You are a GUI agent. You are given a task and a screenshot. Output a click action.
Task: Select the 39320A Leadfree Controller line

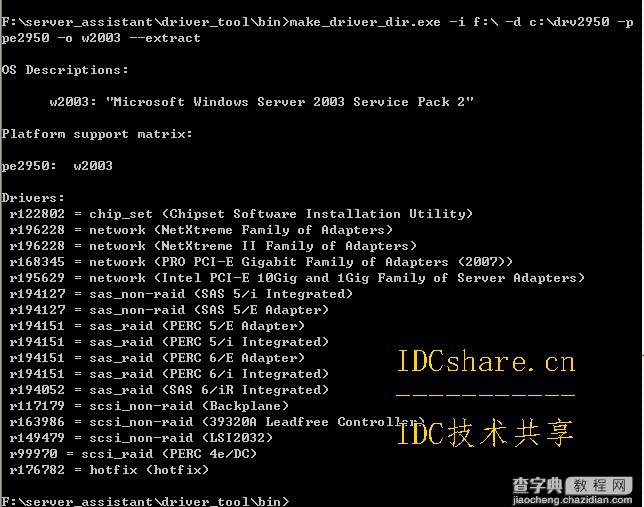click(217, 422)
